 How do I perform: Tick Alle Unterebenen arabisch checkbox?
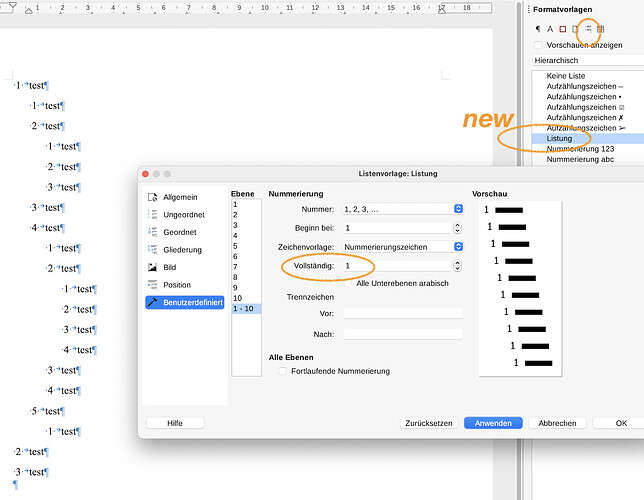pos(348,283)
